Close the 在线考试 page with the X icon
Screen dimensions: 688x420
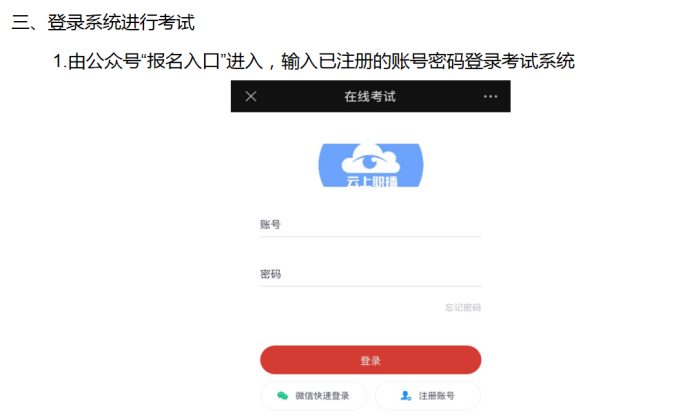click(251, 96)
